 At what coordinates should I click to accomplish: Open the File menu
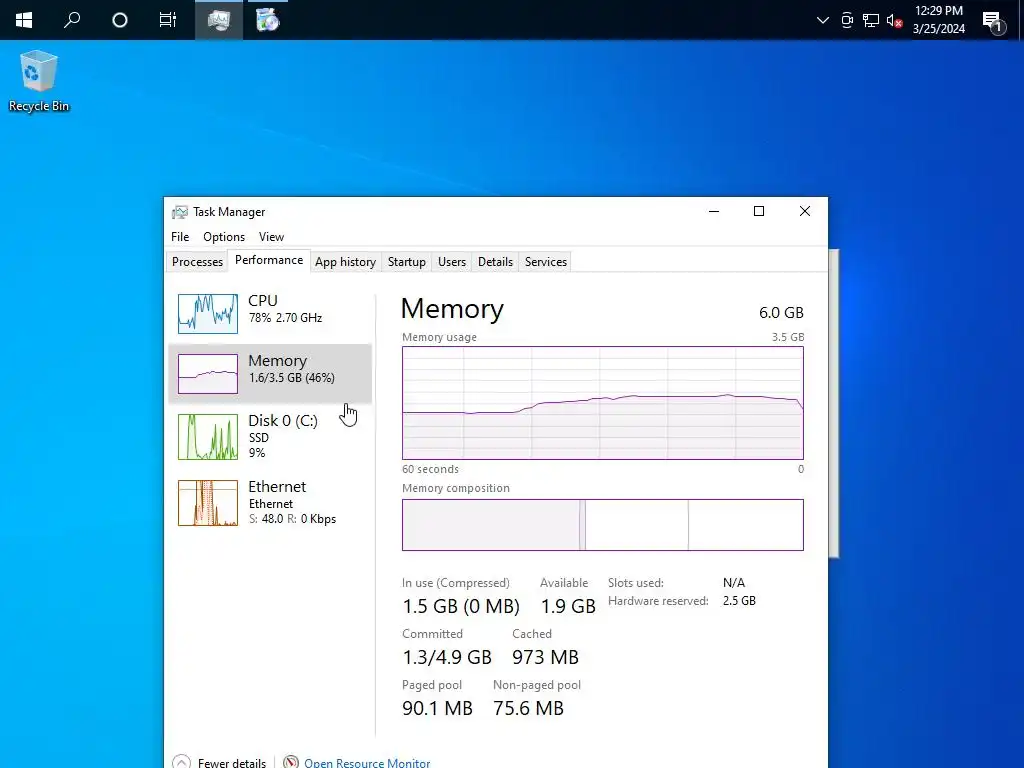pos(180,237)
